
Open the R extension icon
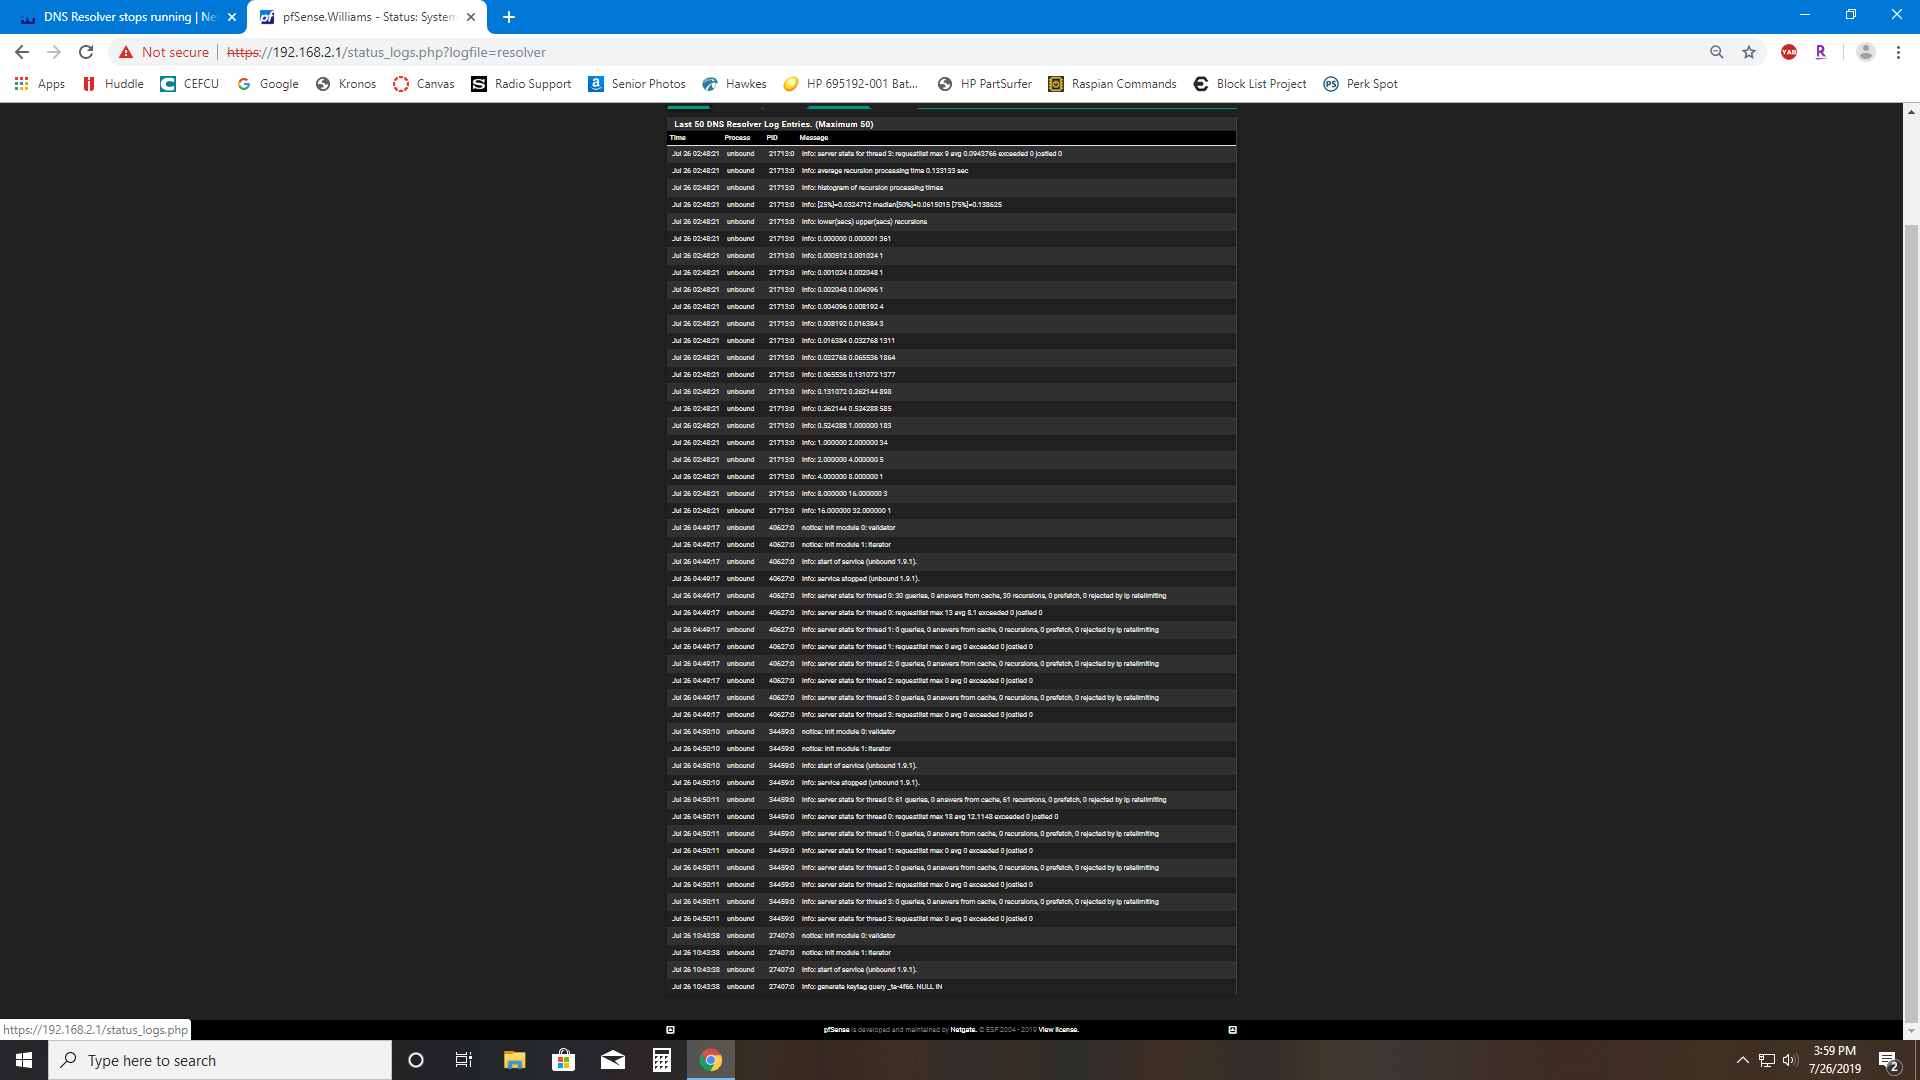(1820, 52)
